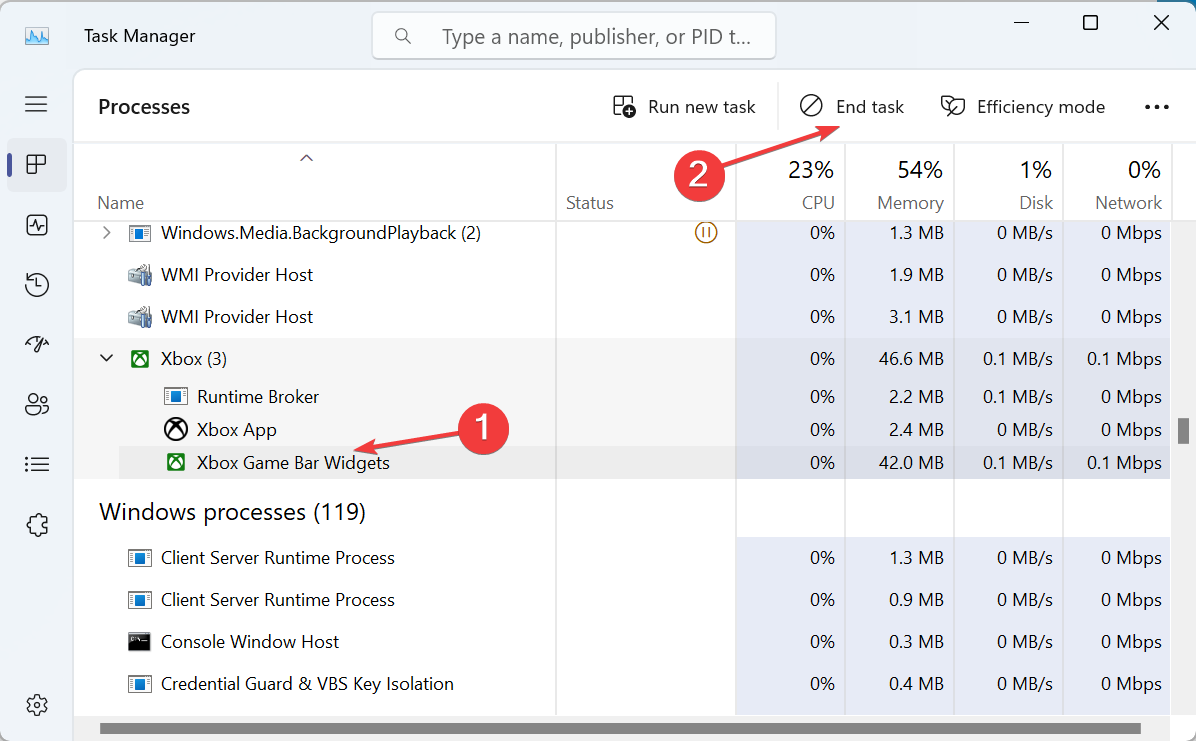Click the Credential Guard process icon
This screenshot has width=1196, height=741.
pyautogui.click(x=139, y=684)
